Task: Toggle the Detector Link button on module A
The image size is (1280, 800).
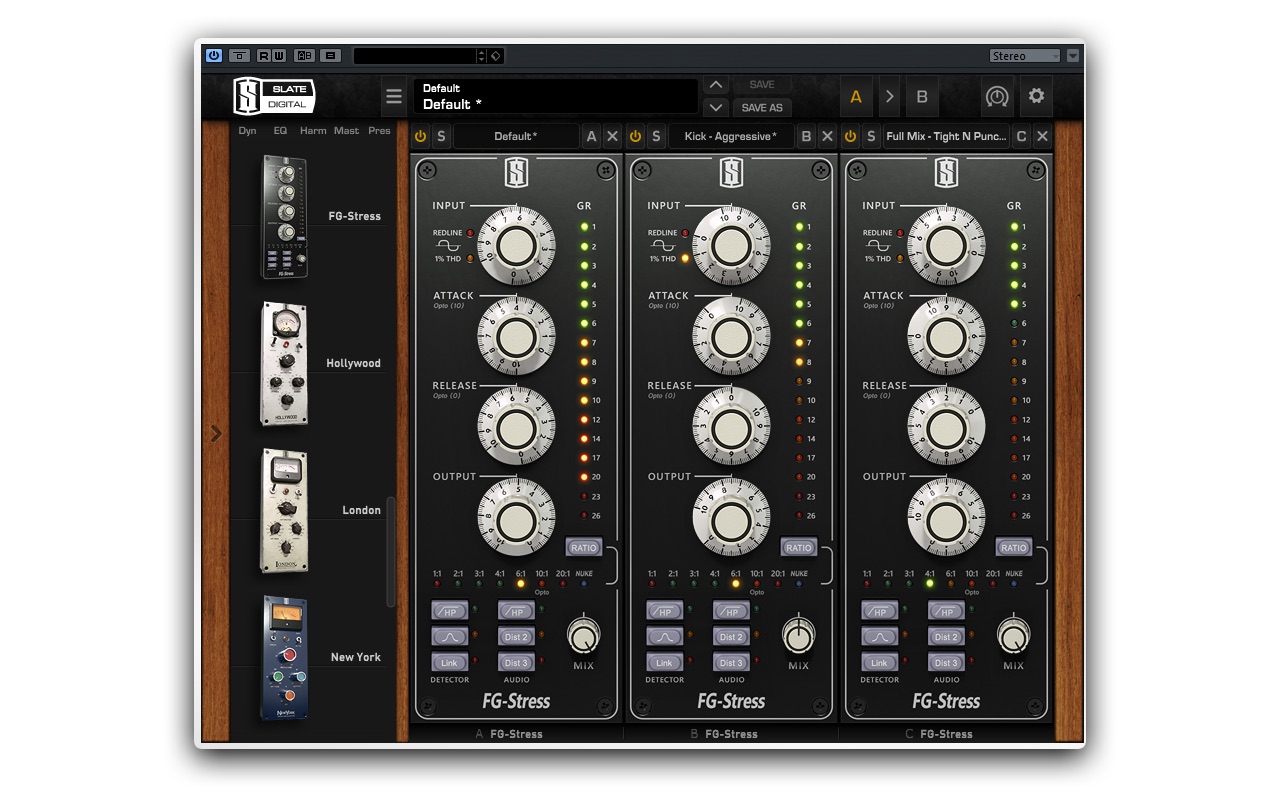Action: point(449,662)
